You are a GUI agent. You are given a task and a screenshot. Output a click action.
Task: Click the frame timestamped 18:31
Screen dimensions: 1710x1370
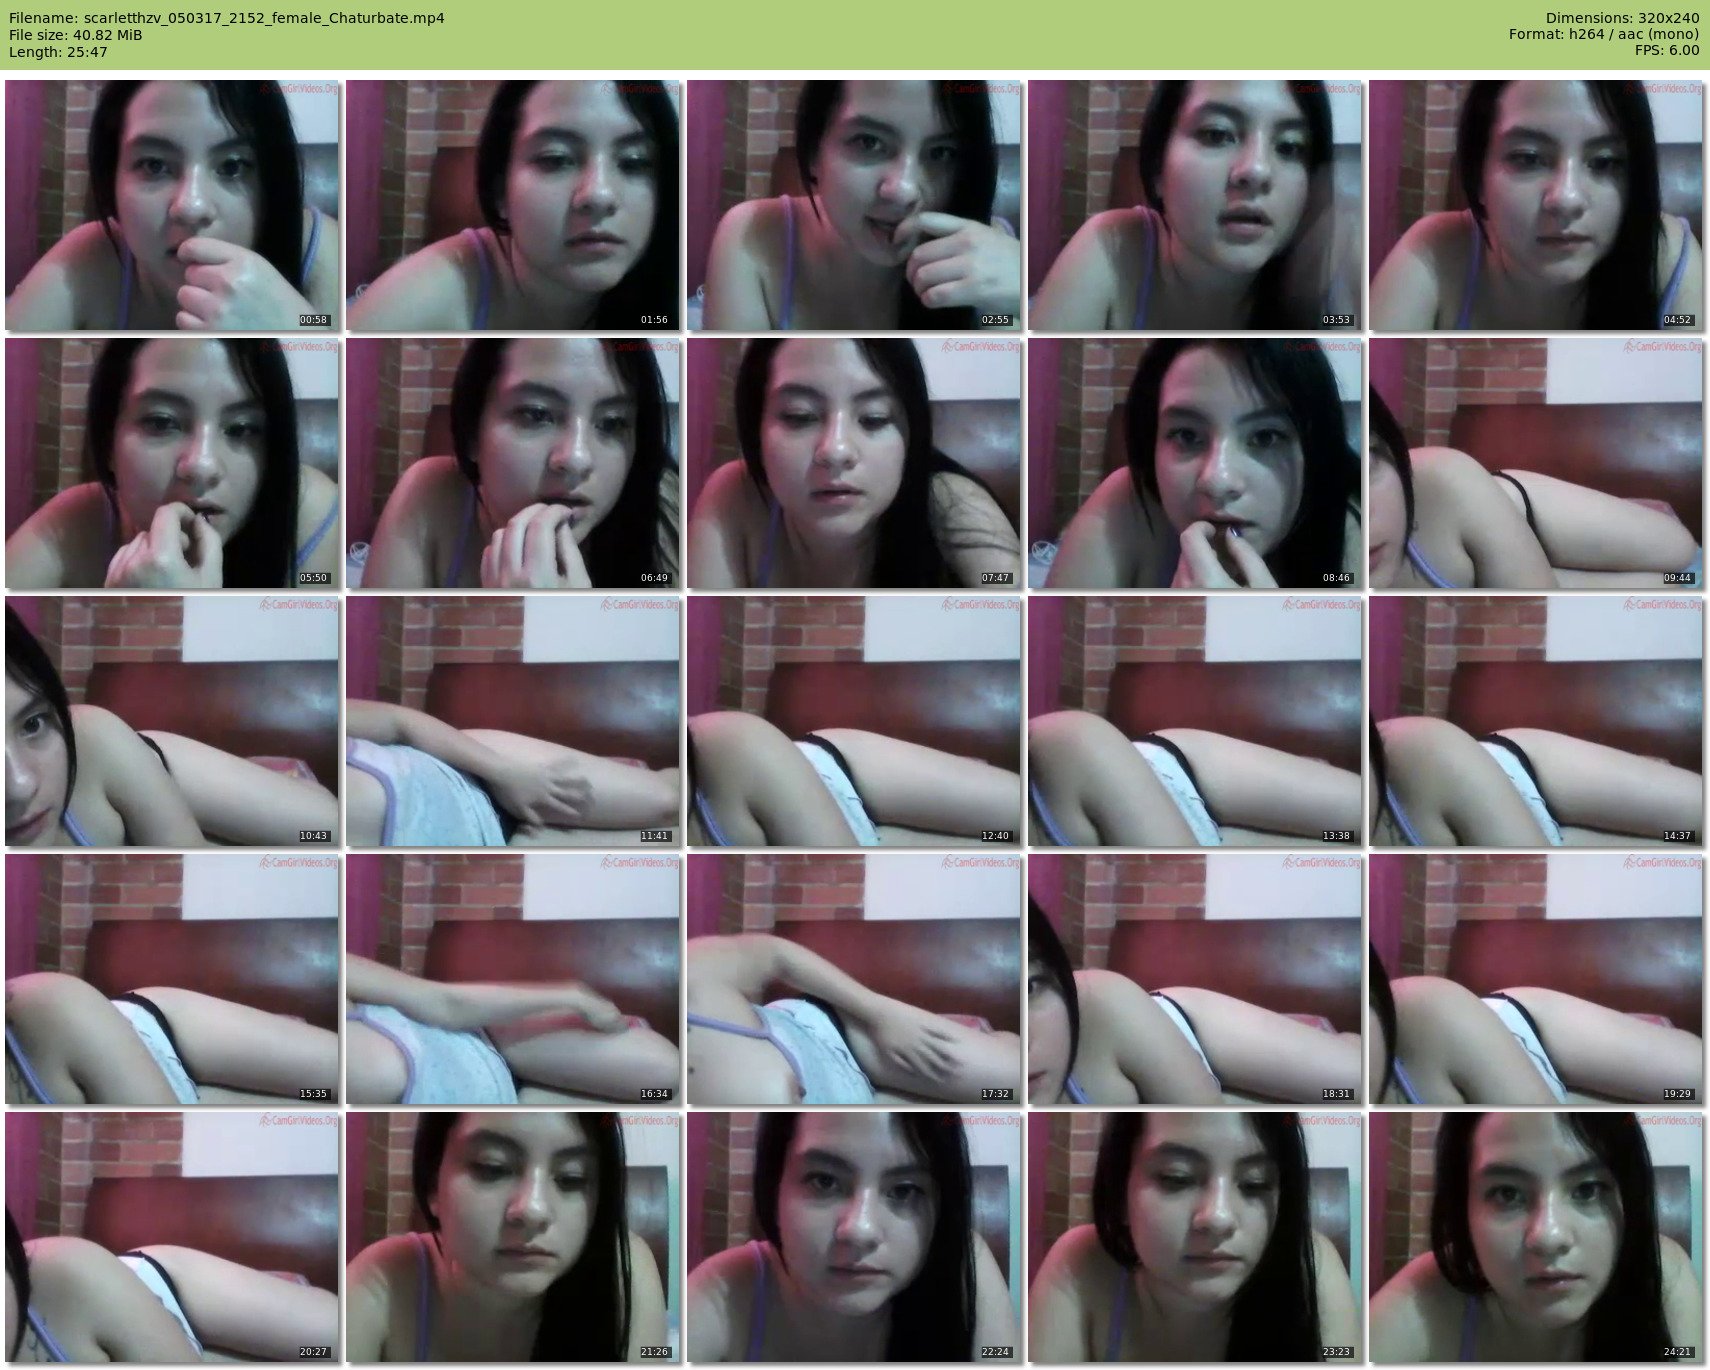point(1194,979)
